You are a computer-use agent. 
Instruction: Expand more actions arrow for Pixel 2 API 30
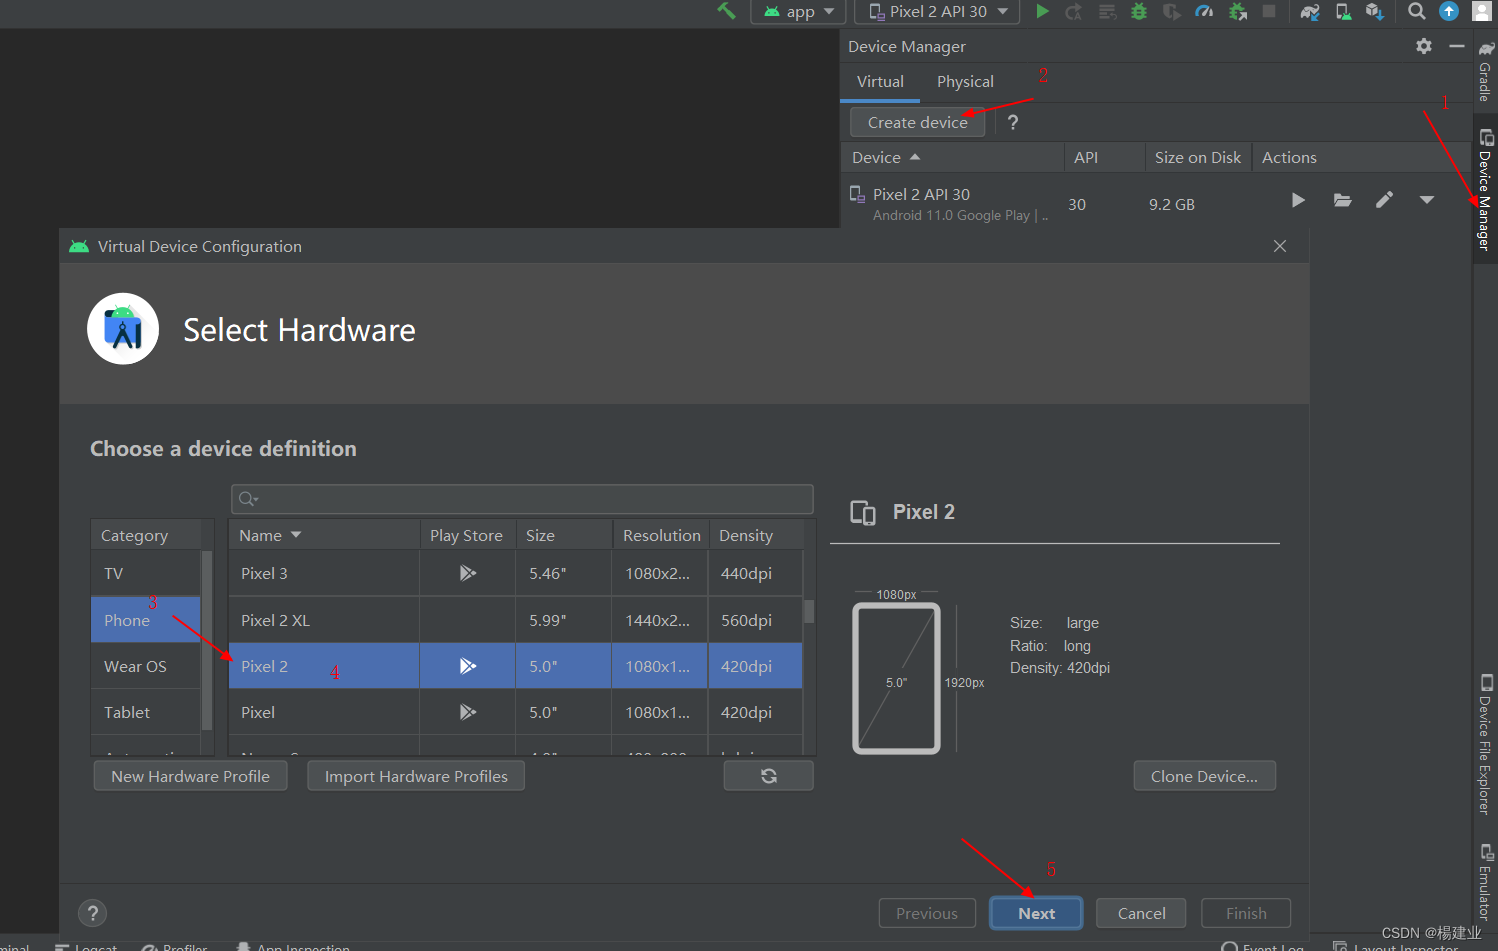click(x=1427, y=200)
